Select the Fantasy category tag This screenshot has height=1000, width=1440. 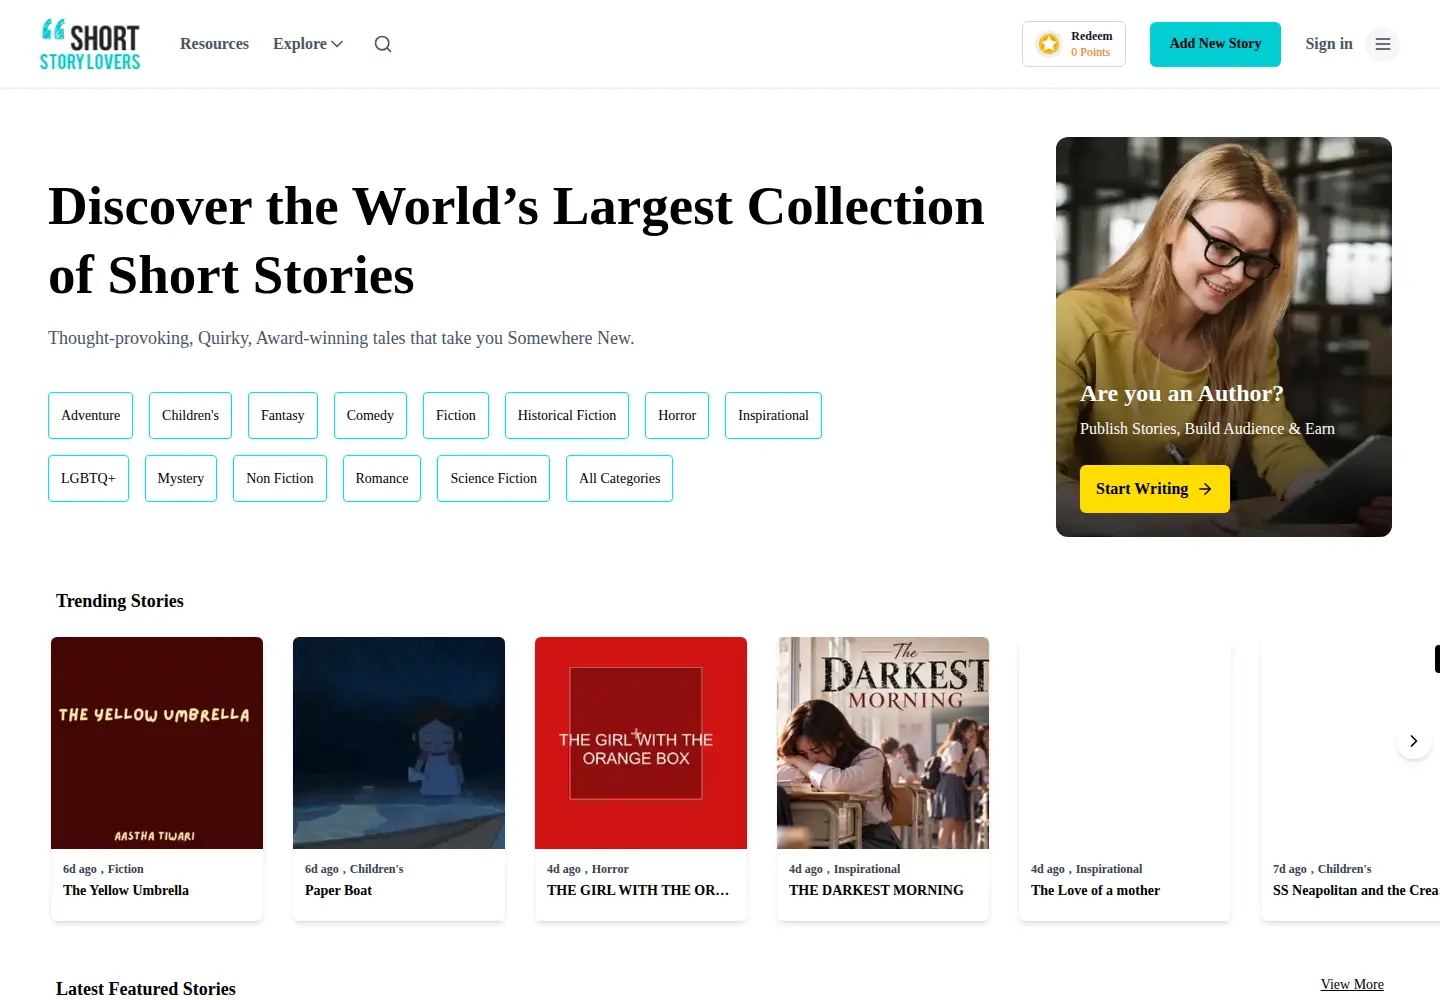[283, 415]
